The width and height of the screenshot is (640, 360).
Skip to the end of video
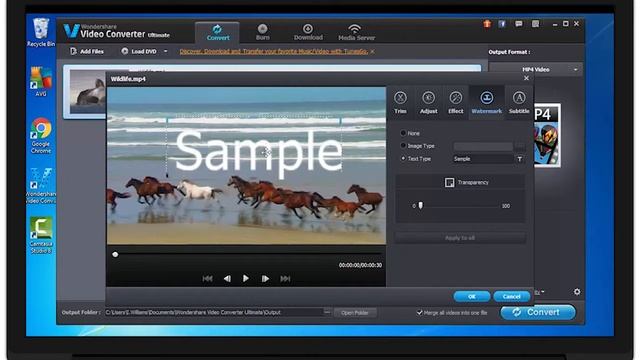[285, 279]
